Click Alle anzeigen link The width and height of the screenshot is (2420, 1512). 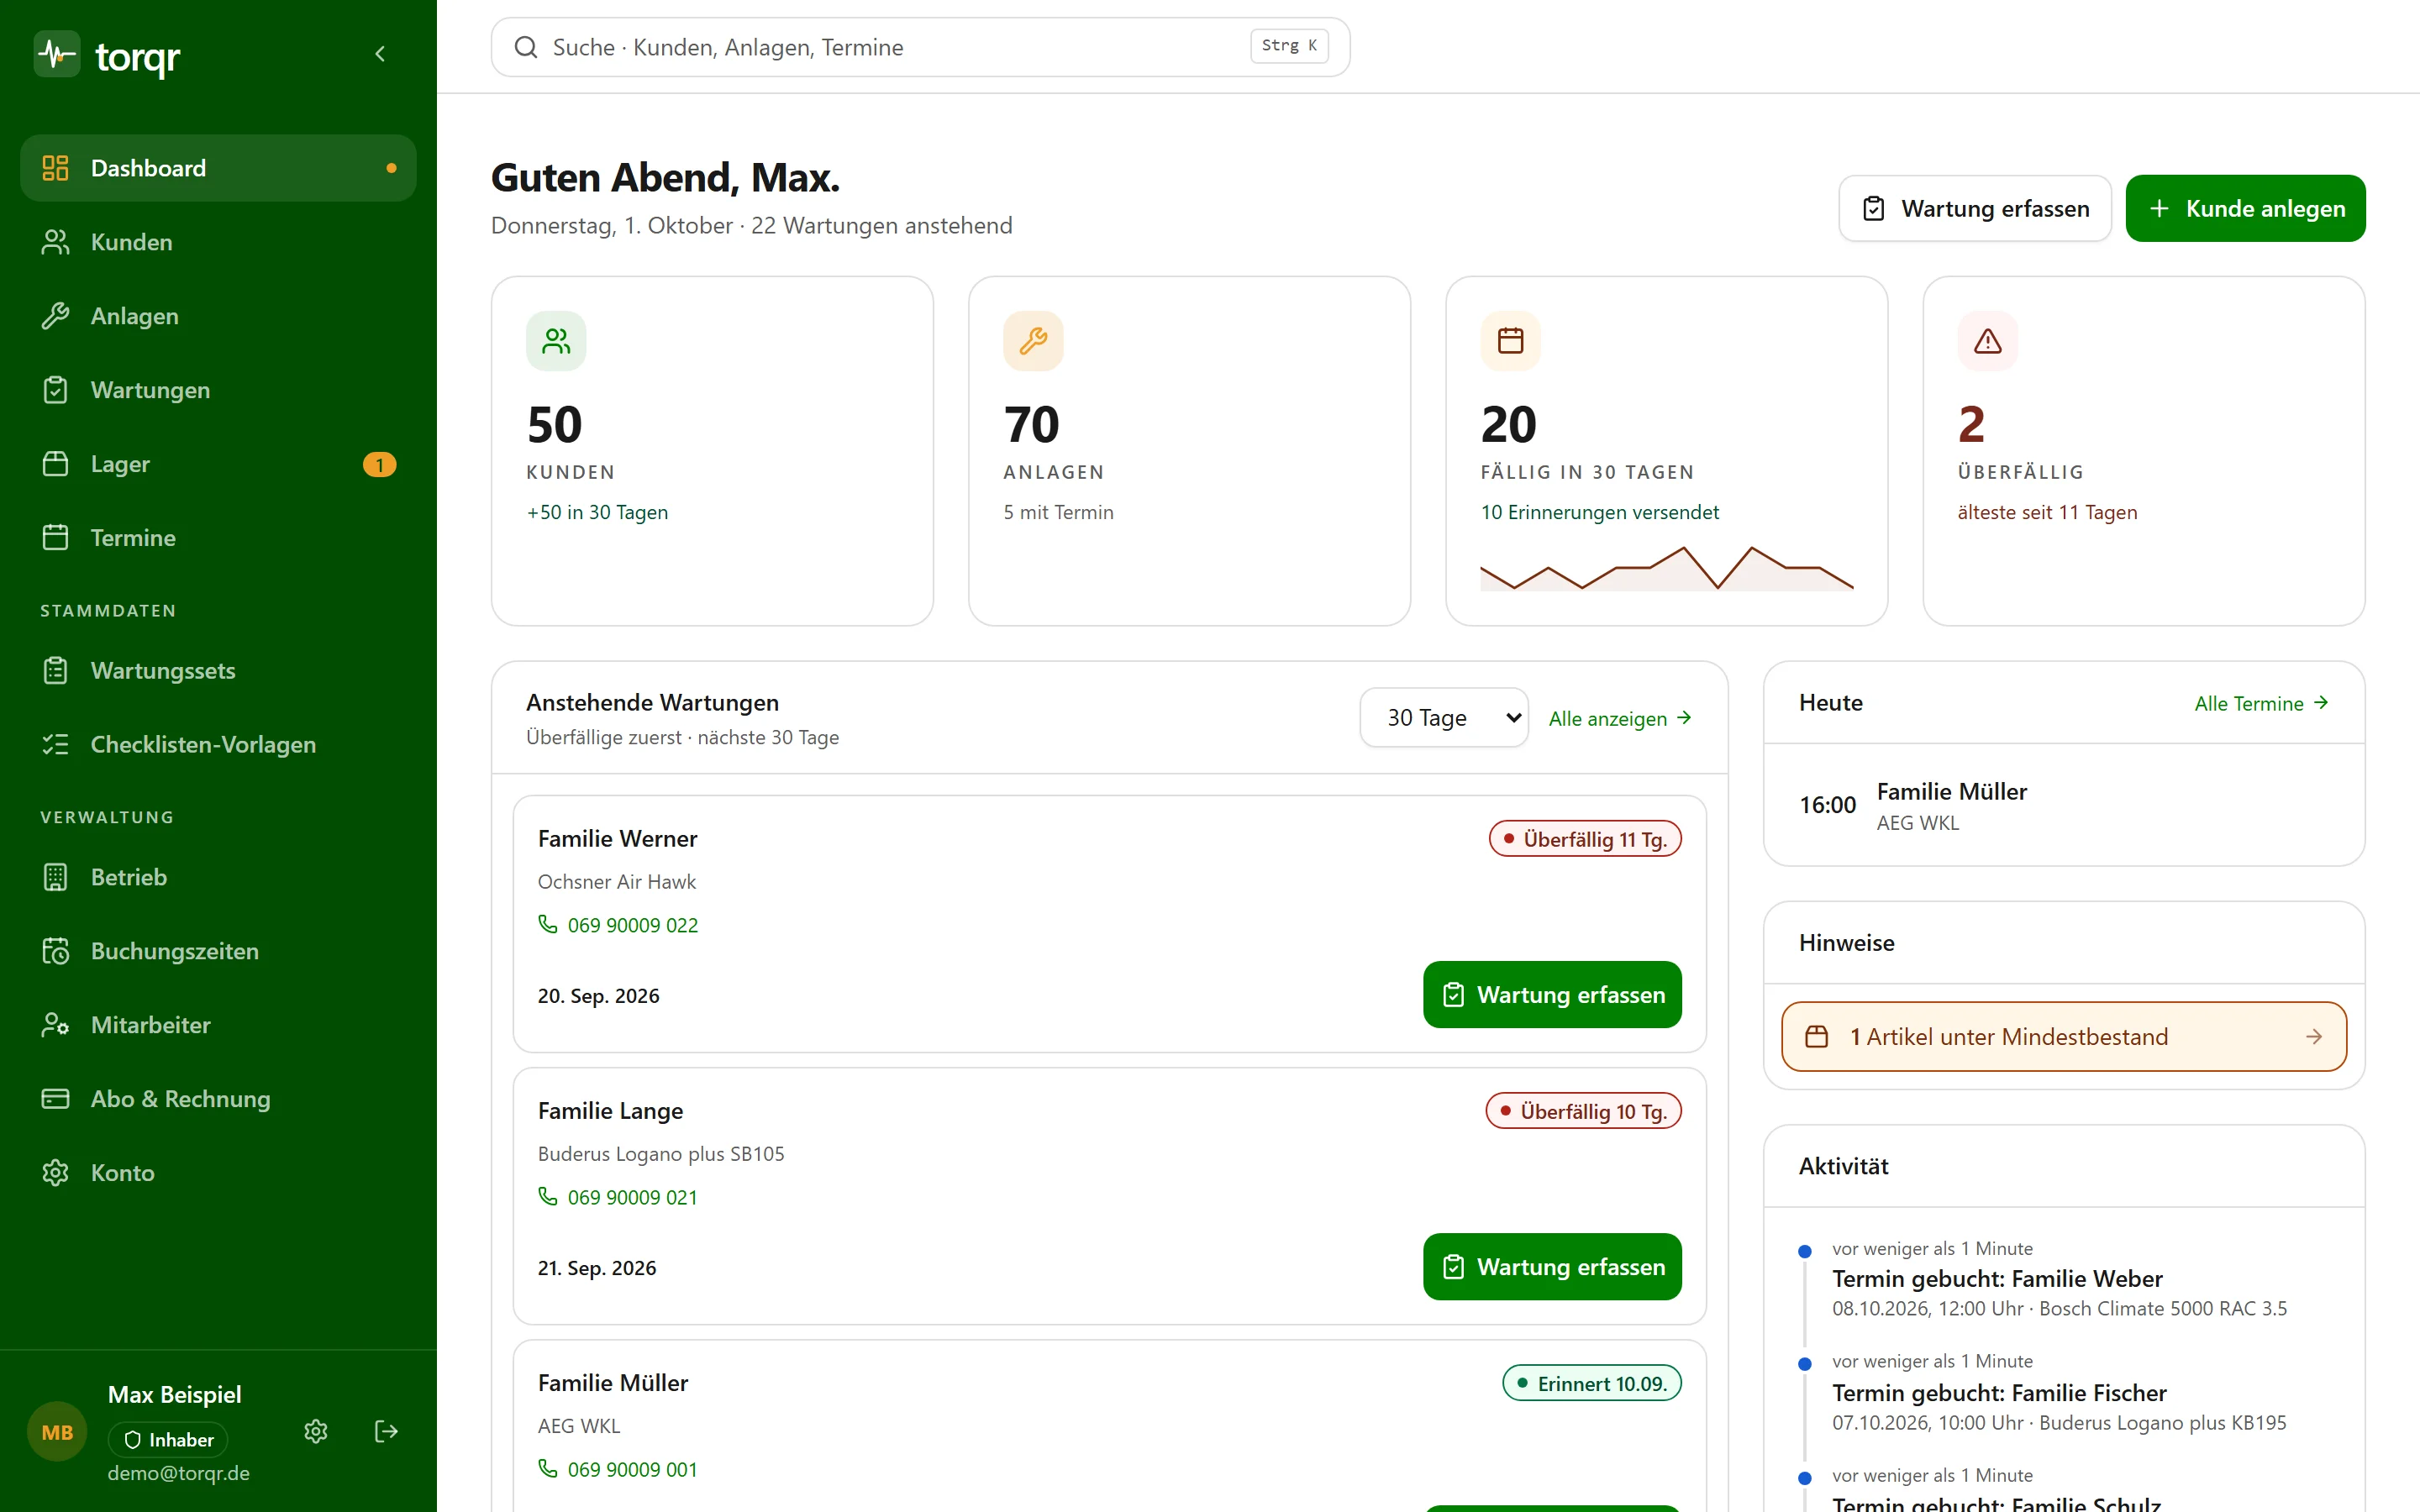[x=1620, y=718]
